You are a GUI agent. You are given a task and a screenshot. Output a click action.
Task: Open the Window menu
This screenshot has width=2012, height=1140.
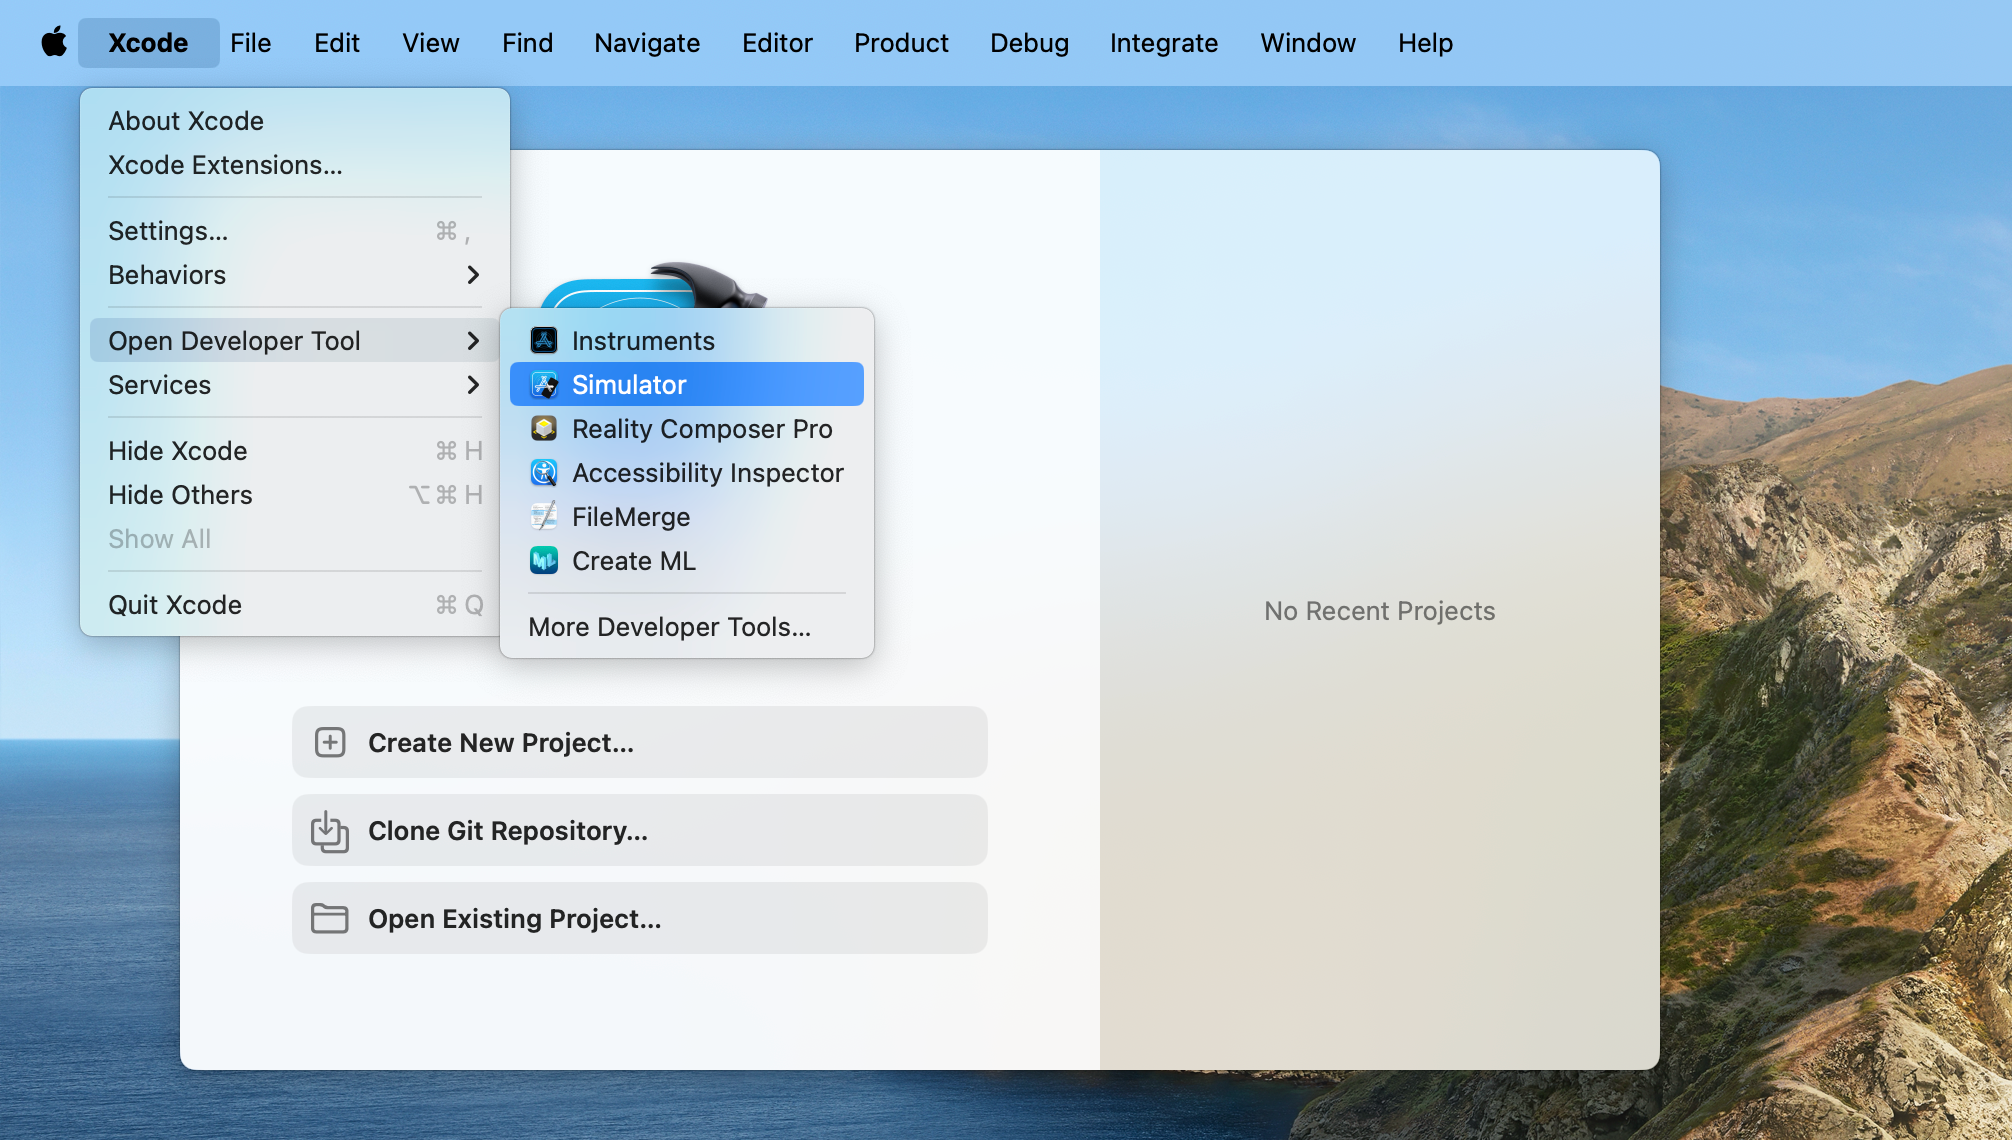point(1308,43)
